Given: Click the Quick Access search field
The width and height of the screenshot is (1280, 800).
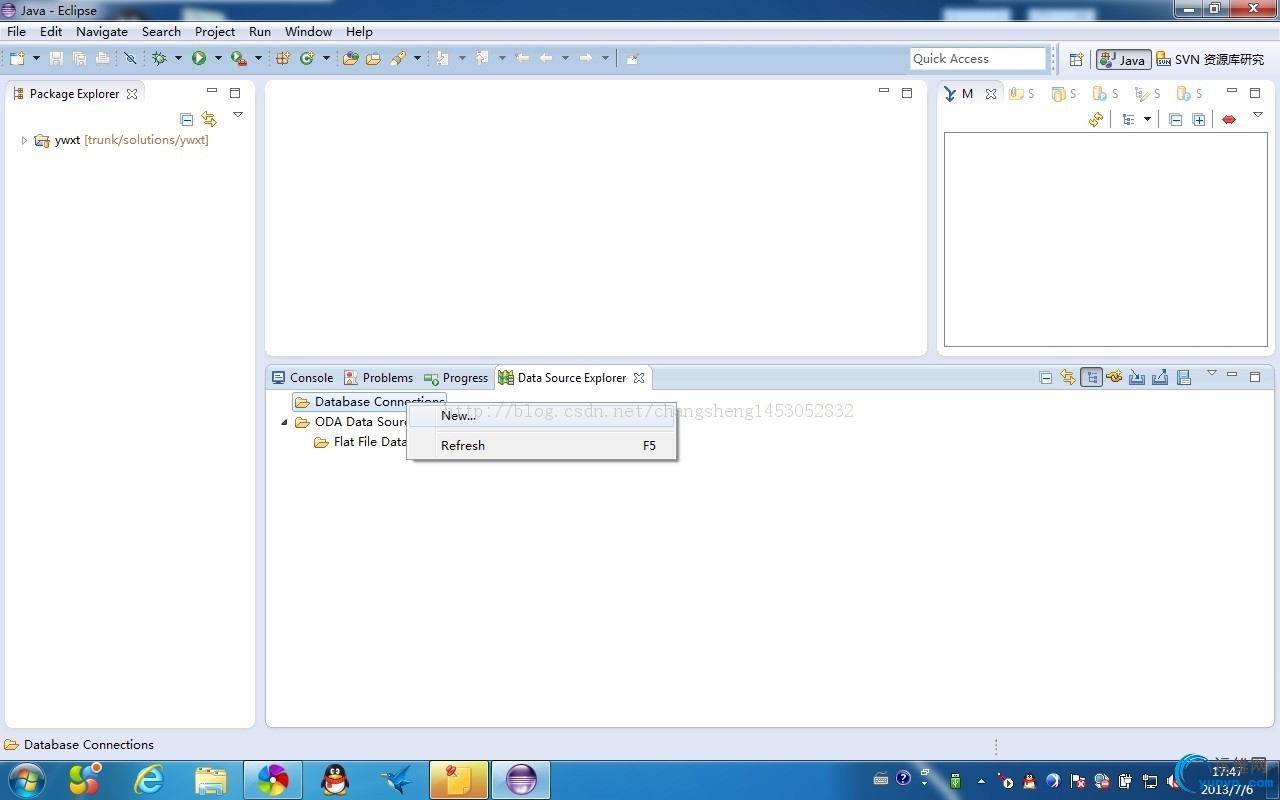Looking at the screenshot, I should pyautogui.click(x=977, y=59).
